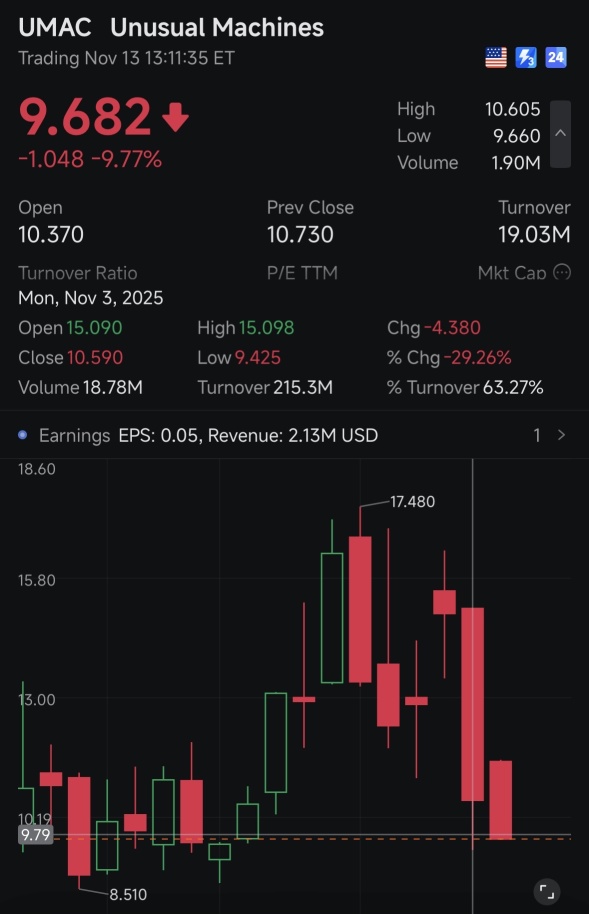589x914 pixels.
Task: Tap the earnings count number 1
Action: tap(537, 435)
